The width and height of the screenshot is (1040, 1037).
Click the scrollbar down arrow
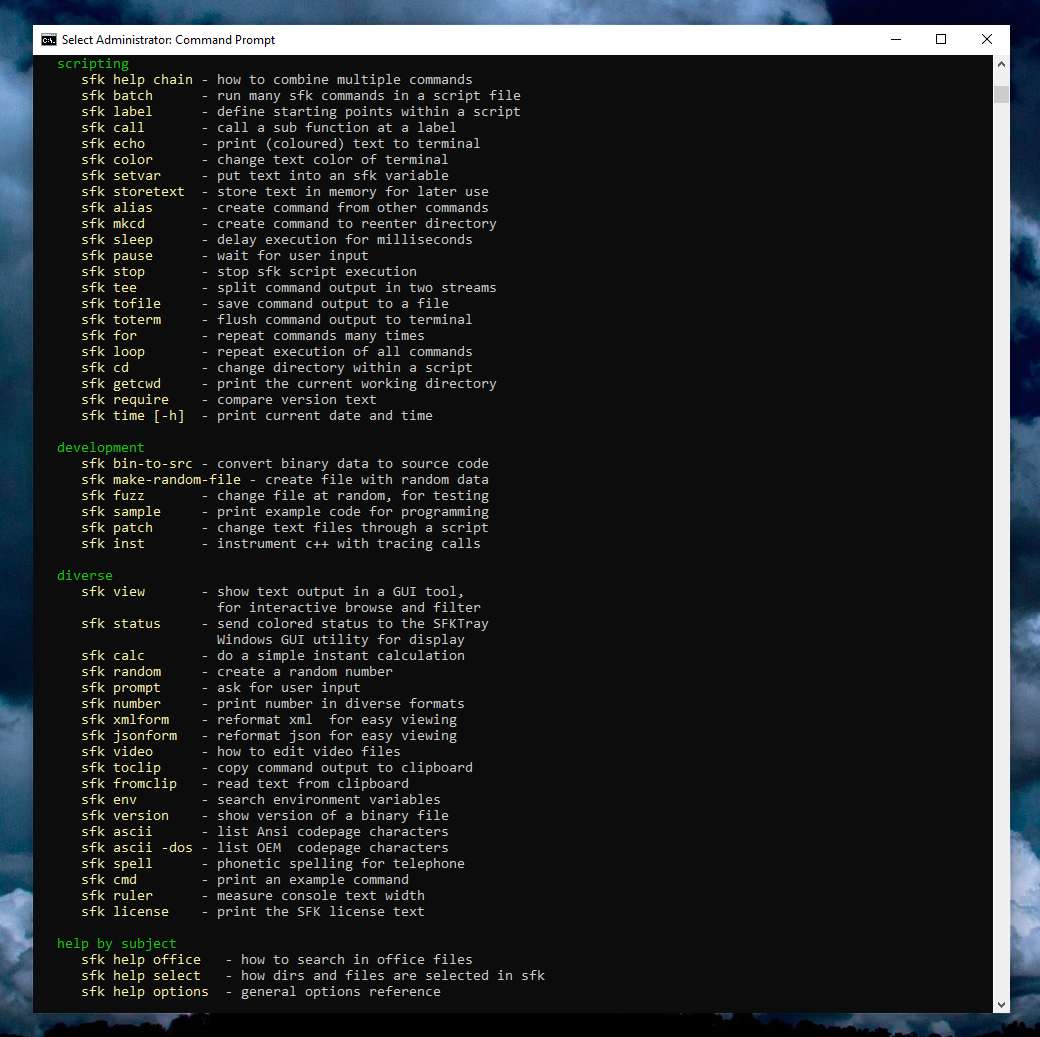pyautogui.click(x=1001, y=1004)
